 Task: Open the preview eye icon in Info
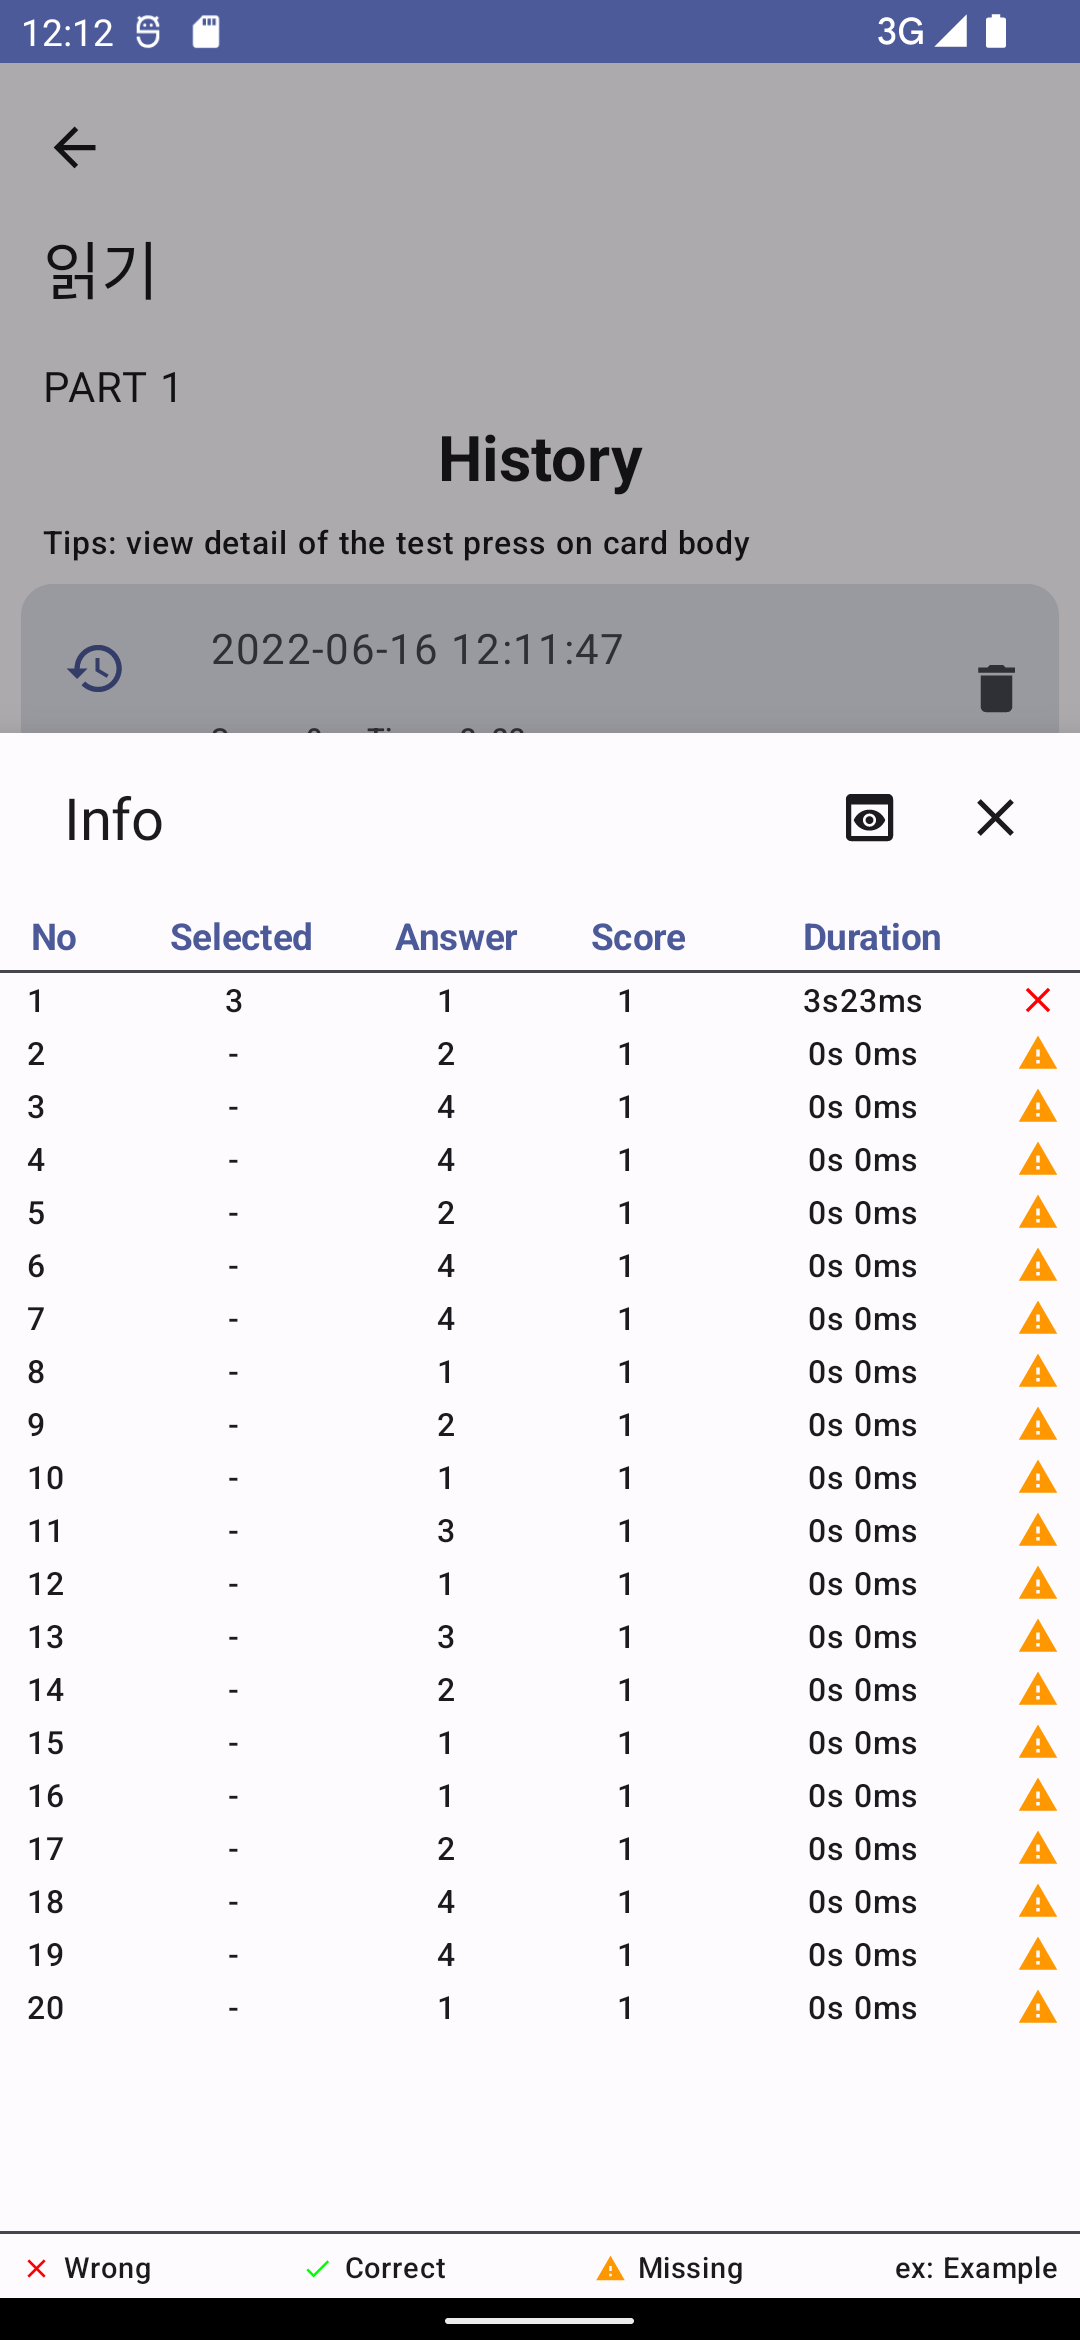point(869,818)
